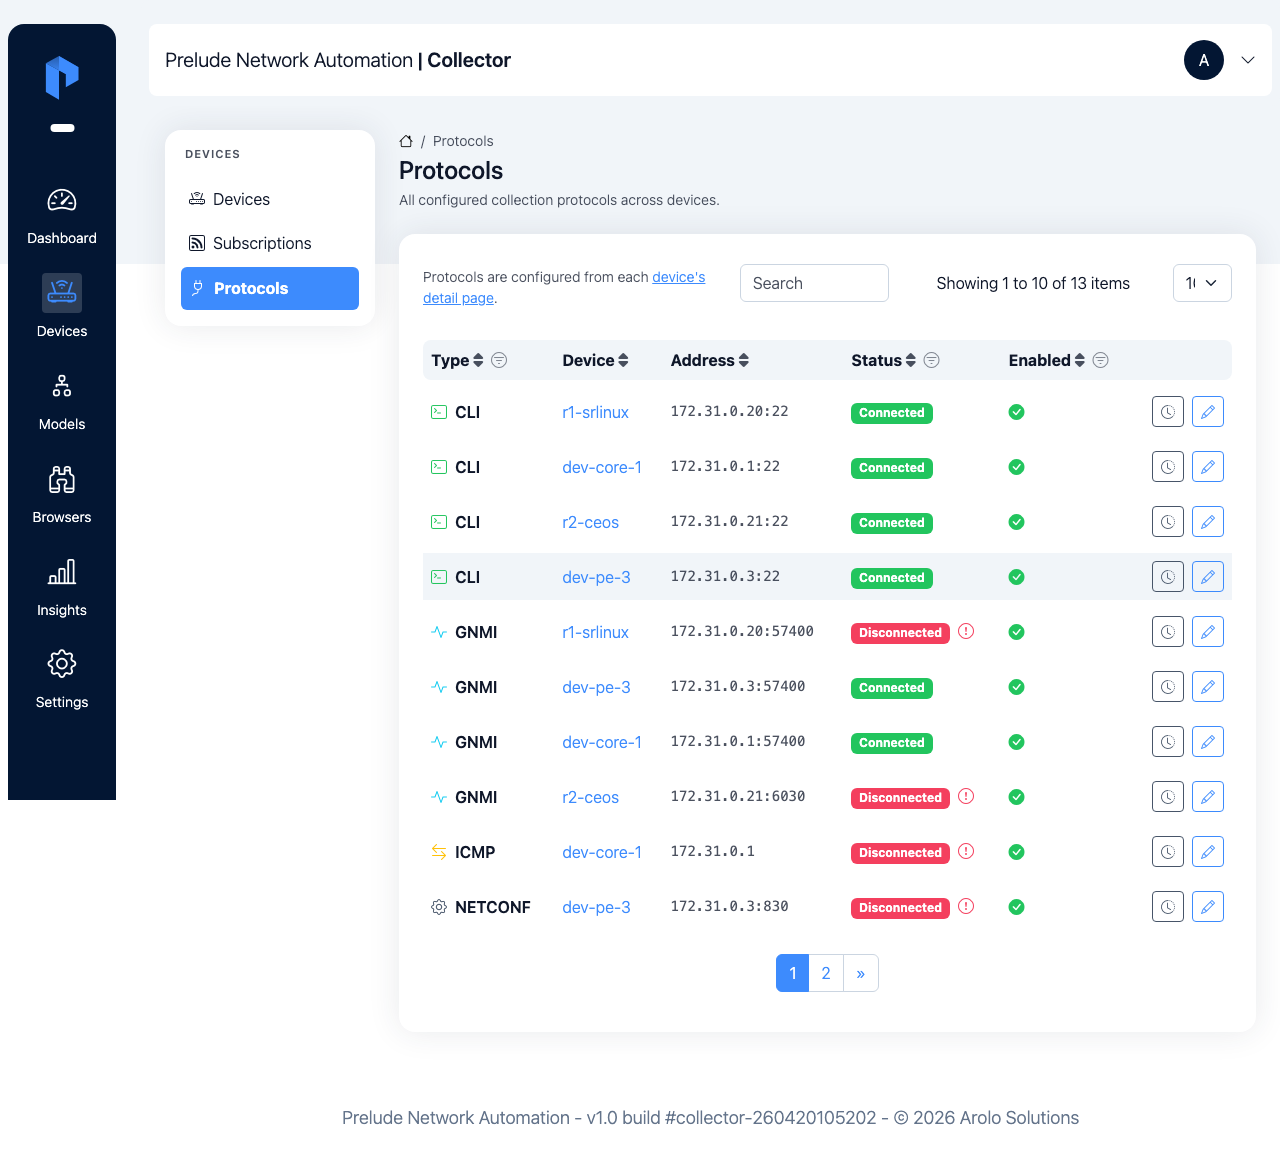Open the Status column filter
Image resolution: width=1280 pixels, height=1155 pixels.
coord(931,360)
